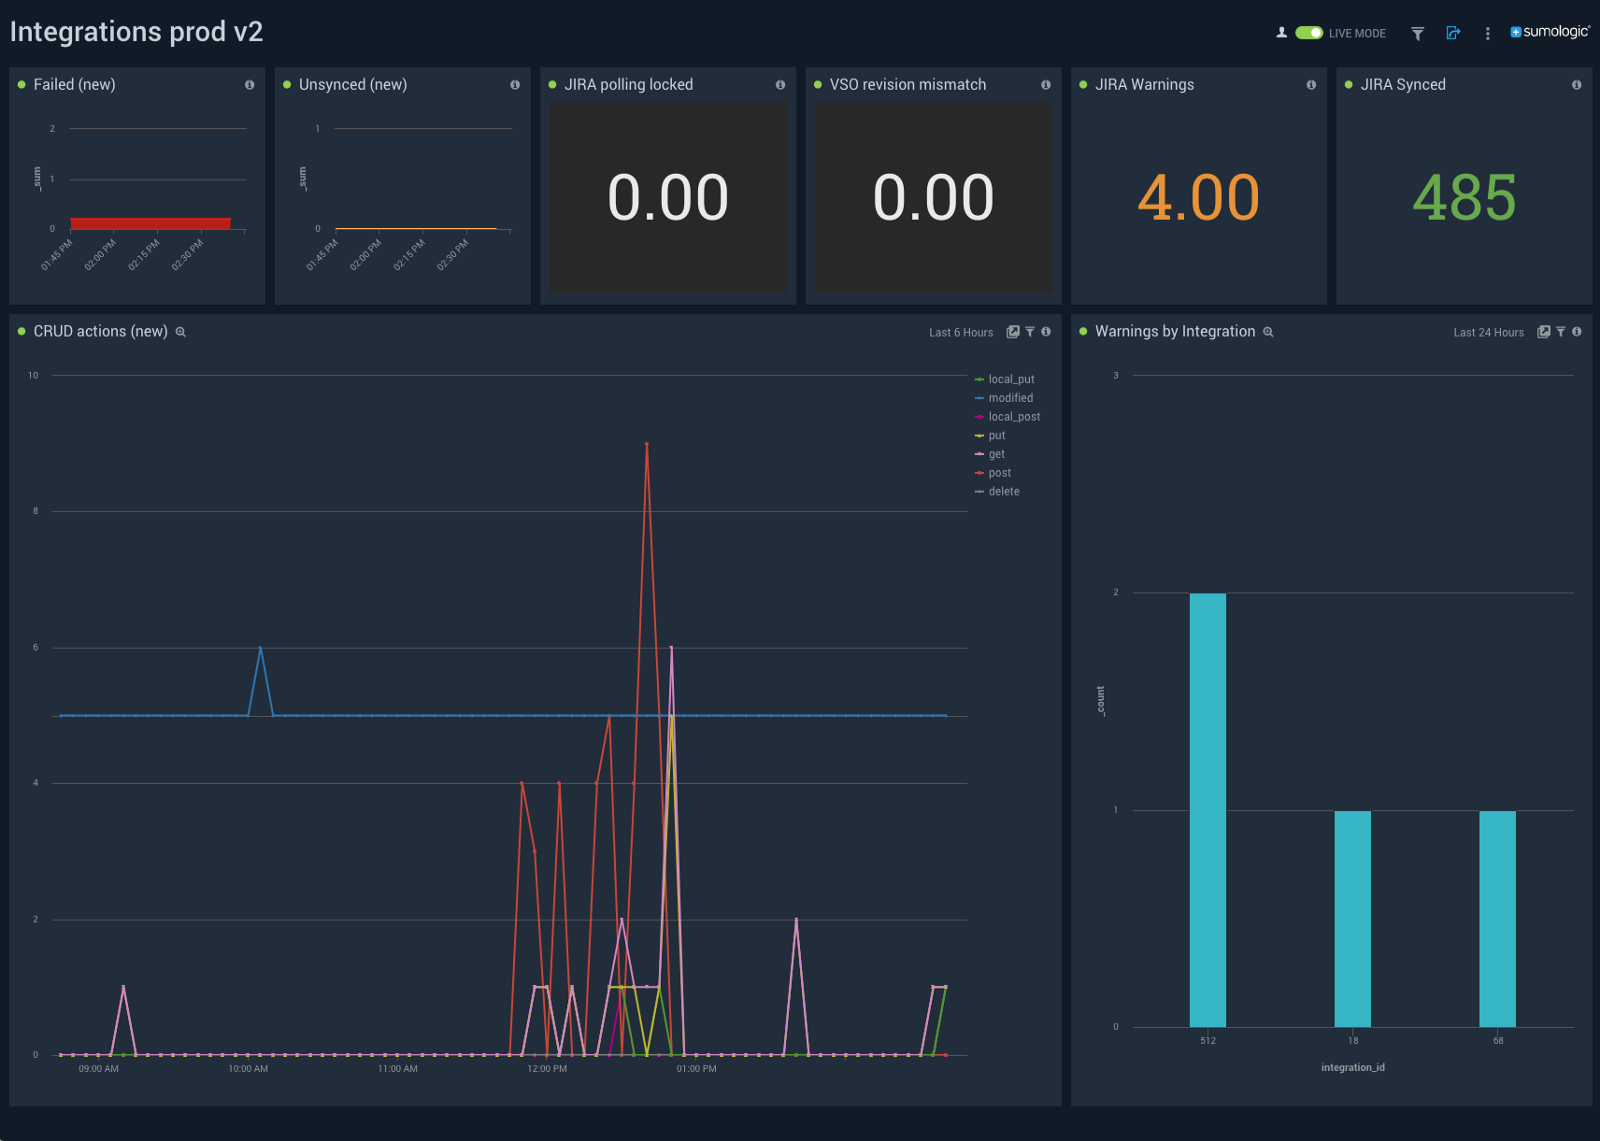Click the Sumo Logic logo
Screen dimensions: 1600x1141
click(1549, 32)
